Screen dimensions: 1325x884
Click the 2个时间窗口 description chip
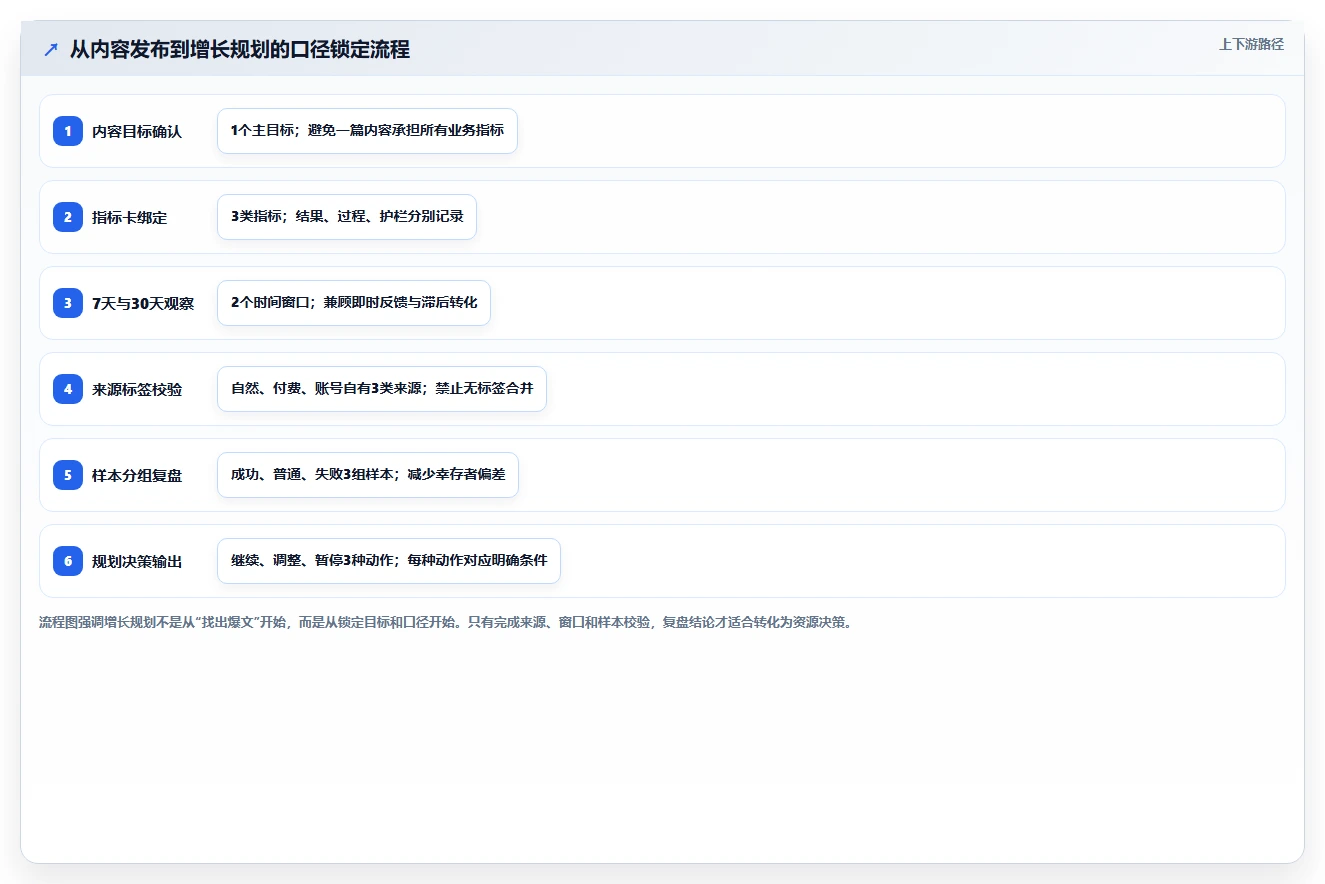(x=354, y=303)
